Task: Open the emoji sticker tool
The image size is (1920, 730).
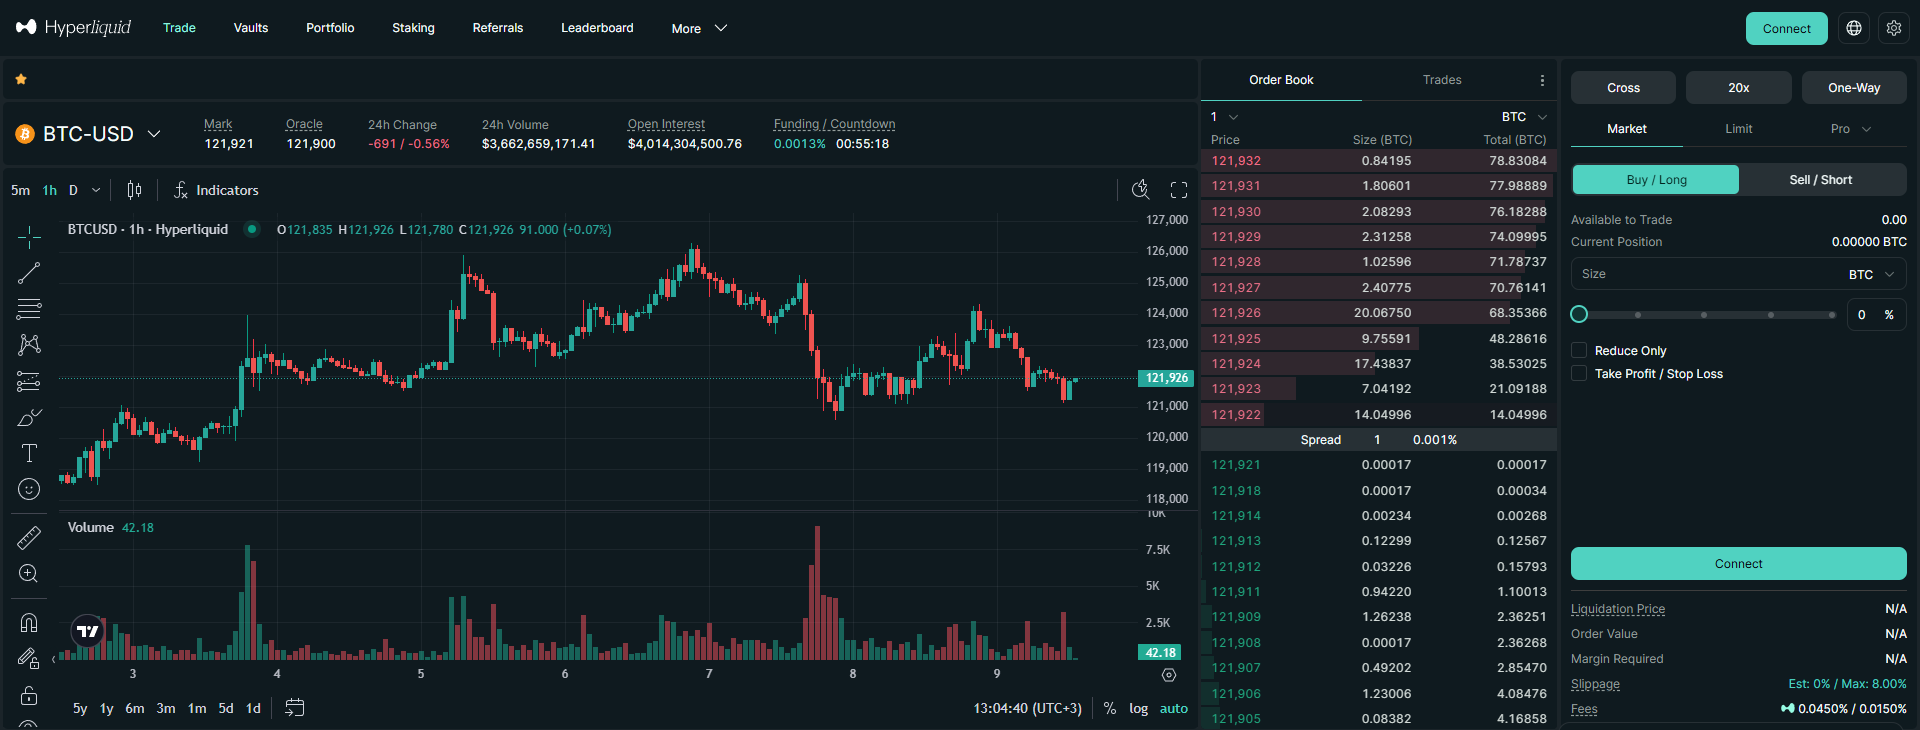Action: (x=29, y=489)
